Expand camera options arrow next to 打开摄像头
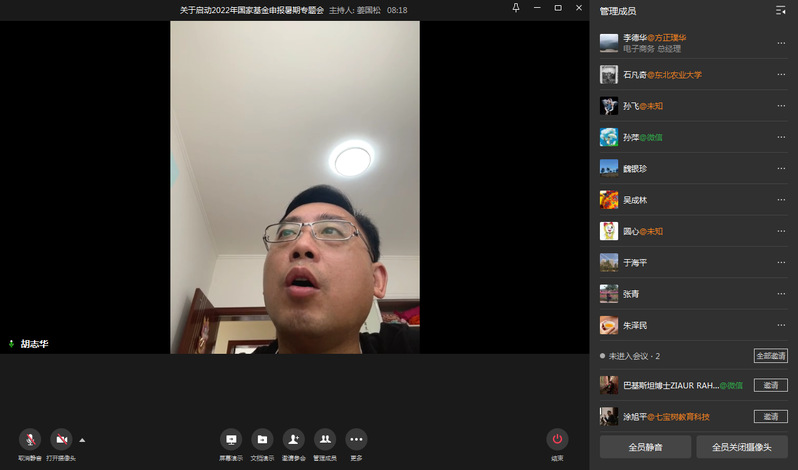The image size is (798, 470). [x=82, y=439]
